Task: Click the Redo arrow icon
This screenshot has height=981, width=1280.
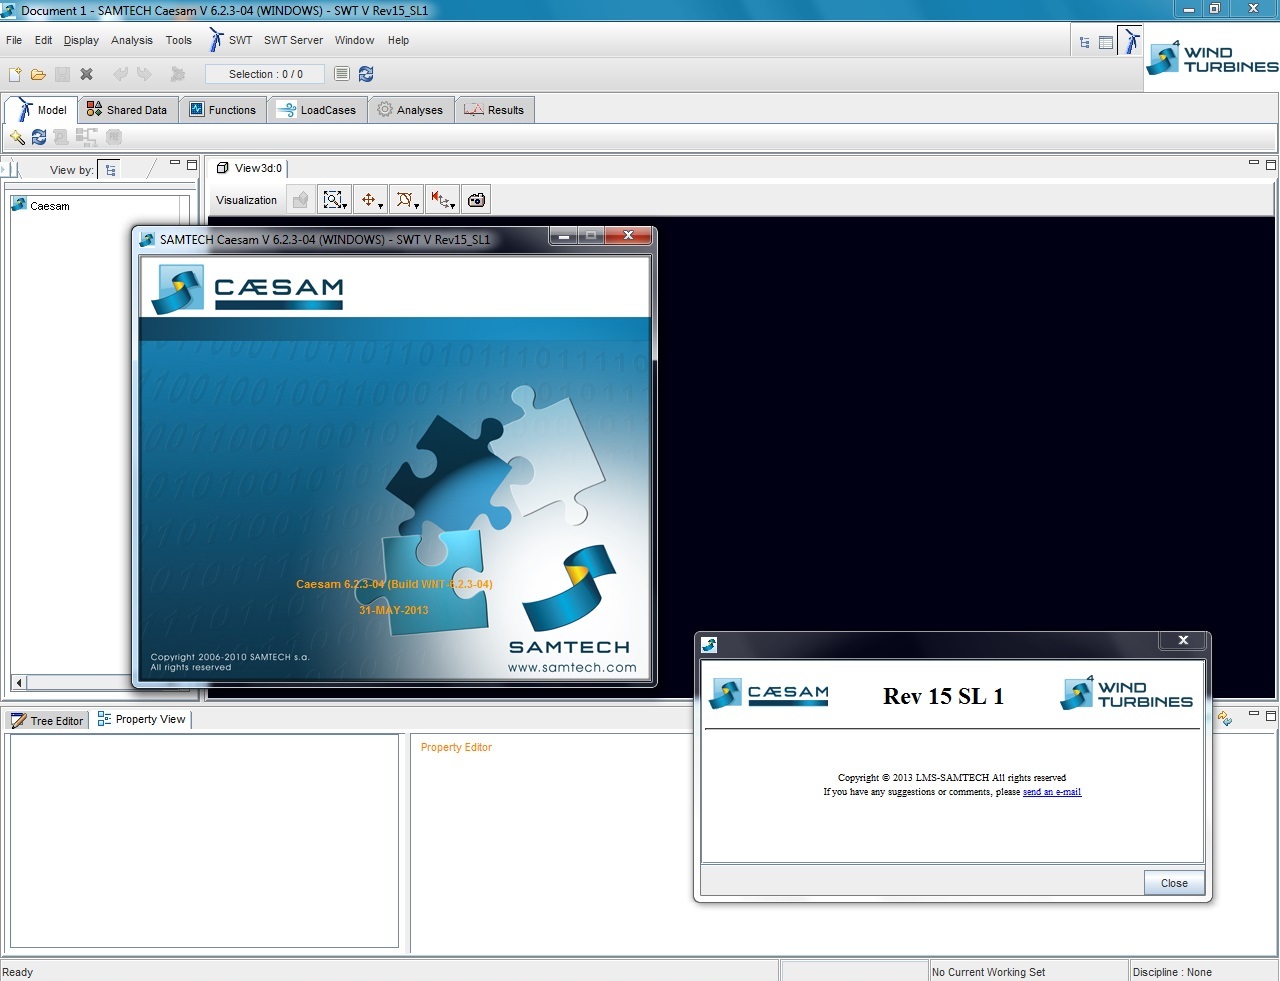Action: pyautogui.click(x=145, y=74)
